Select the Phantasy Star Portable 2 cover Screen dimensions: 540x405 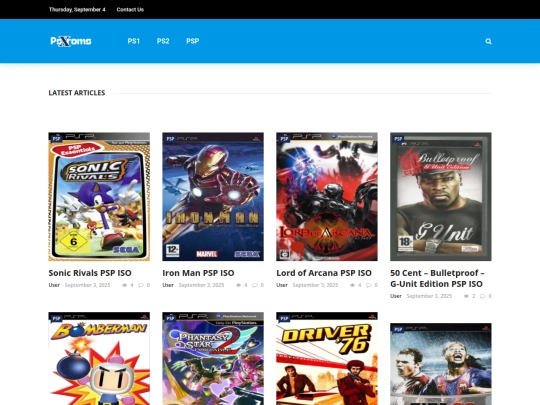[213, 359]
